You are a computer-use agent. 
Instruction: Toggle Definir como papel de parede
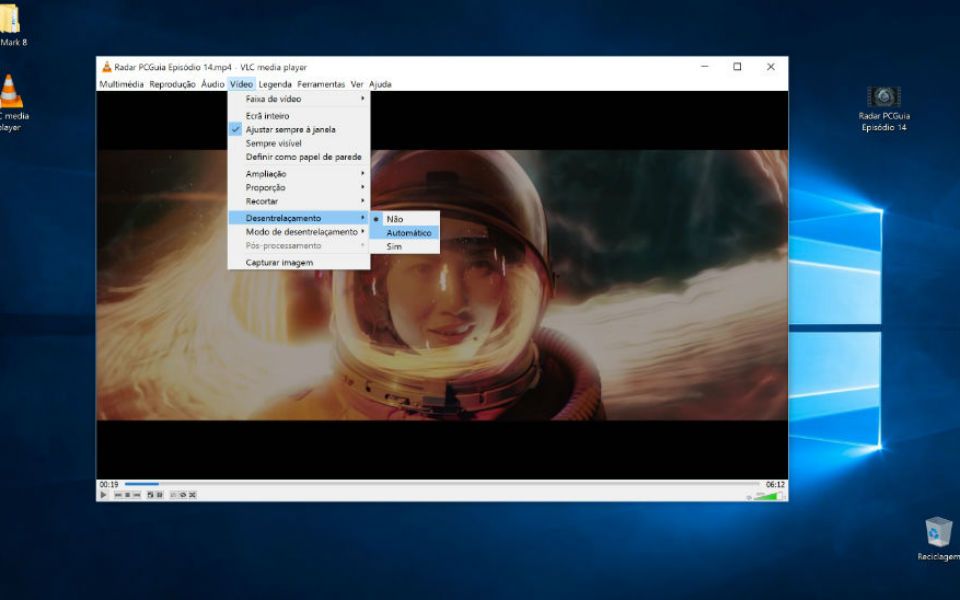pos(299,157)
